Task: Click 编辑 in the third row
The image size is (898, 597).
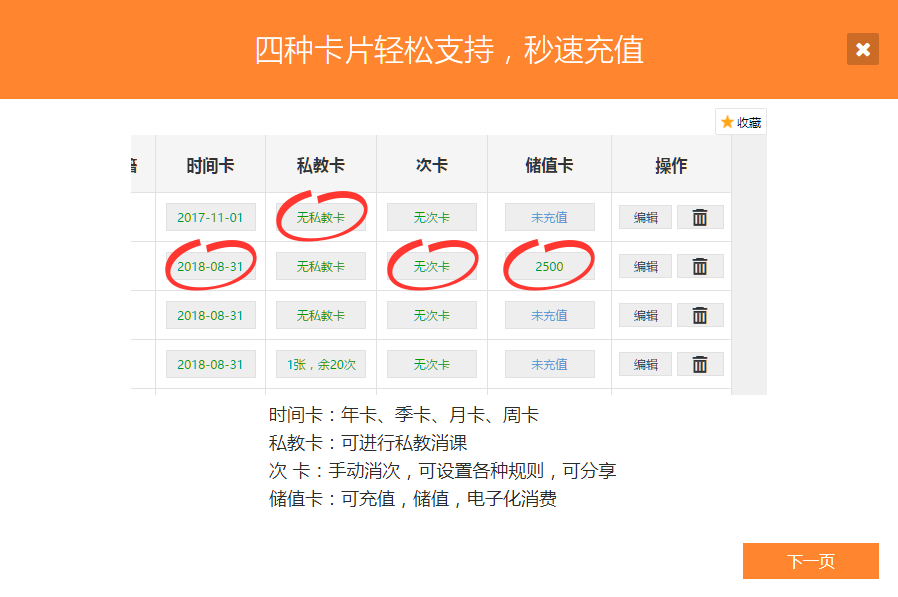Action: (645, 315)
